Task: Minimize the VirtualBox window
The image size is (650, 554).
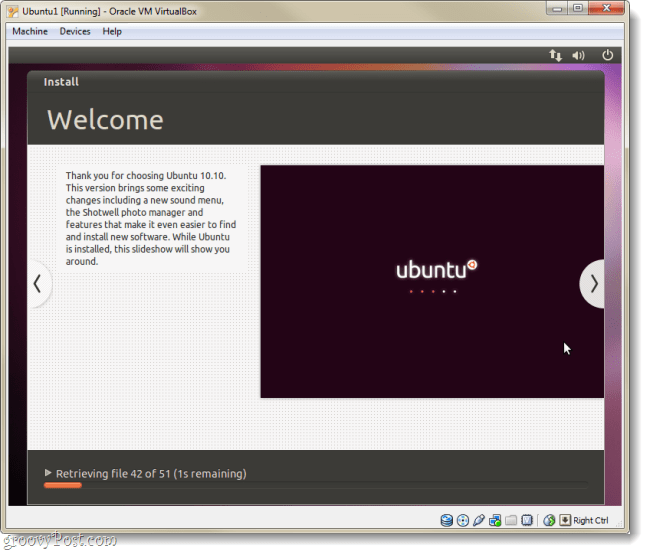Action: [557, 8]
